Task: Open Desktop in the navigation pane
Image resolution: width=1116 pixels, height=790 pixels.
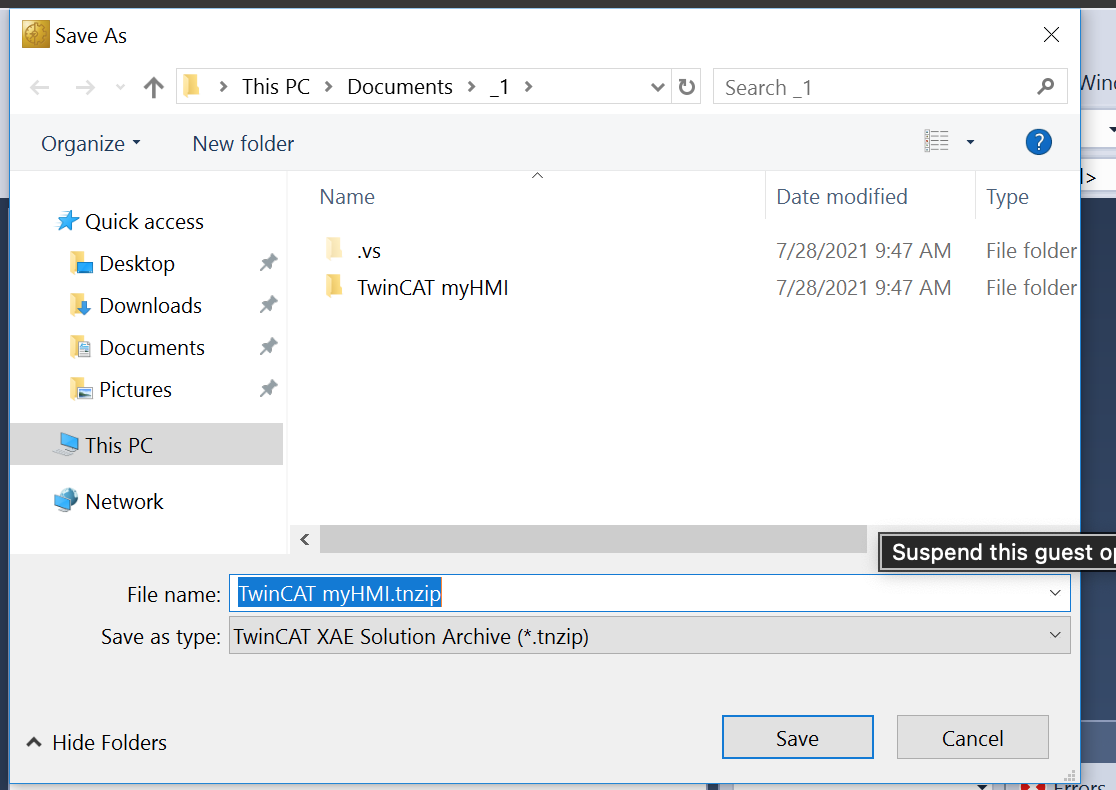Action: click(x=137, y=264)
